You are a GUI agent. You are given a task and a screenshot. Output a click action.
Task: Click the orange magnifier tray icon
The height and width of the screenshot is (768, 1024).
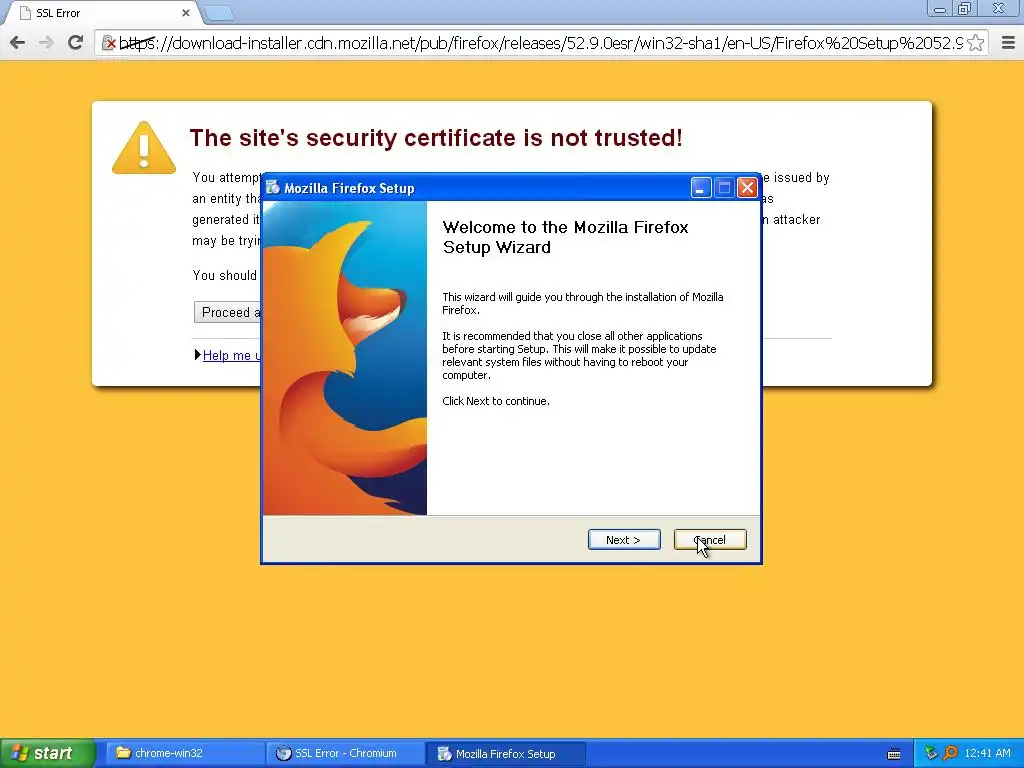(950, 753)
